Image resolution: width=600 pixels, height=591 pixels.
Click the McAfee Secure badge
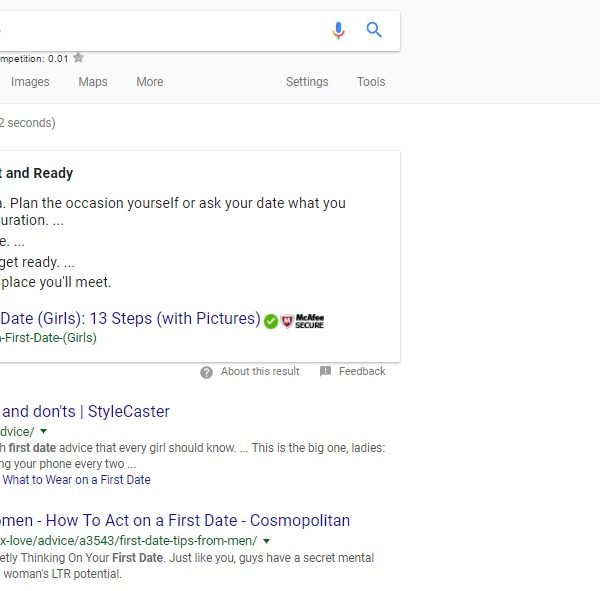(303, 321)
